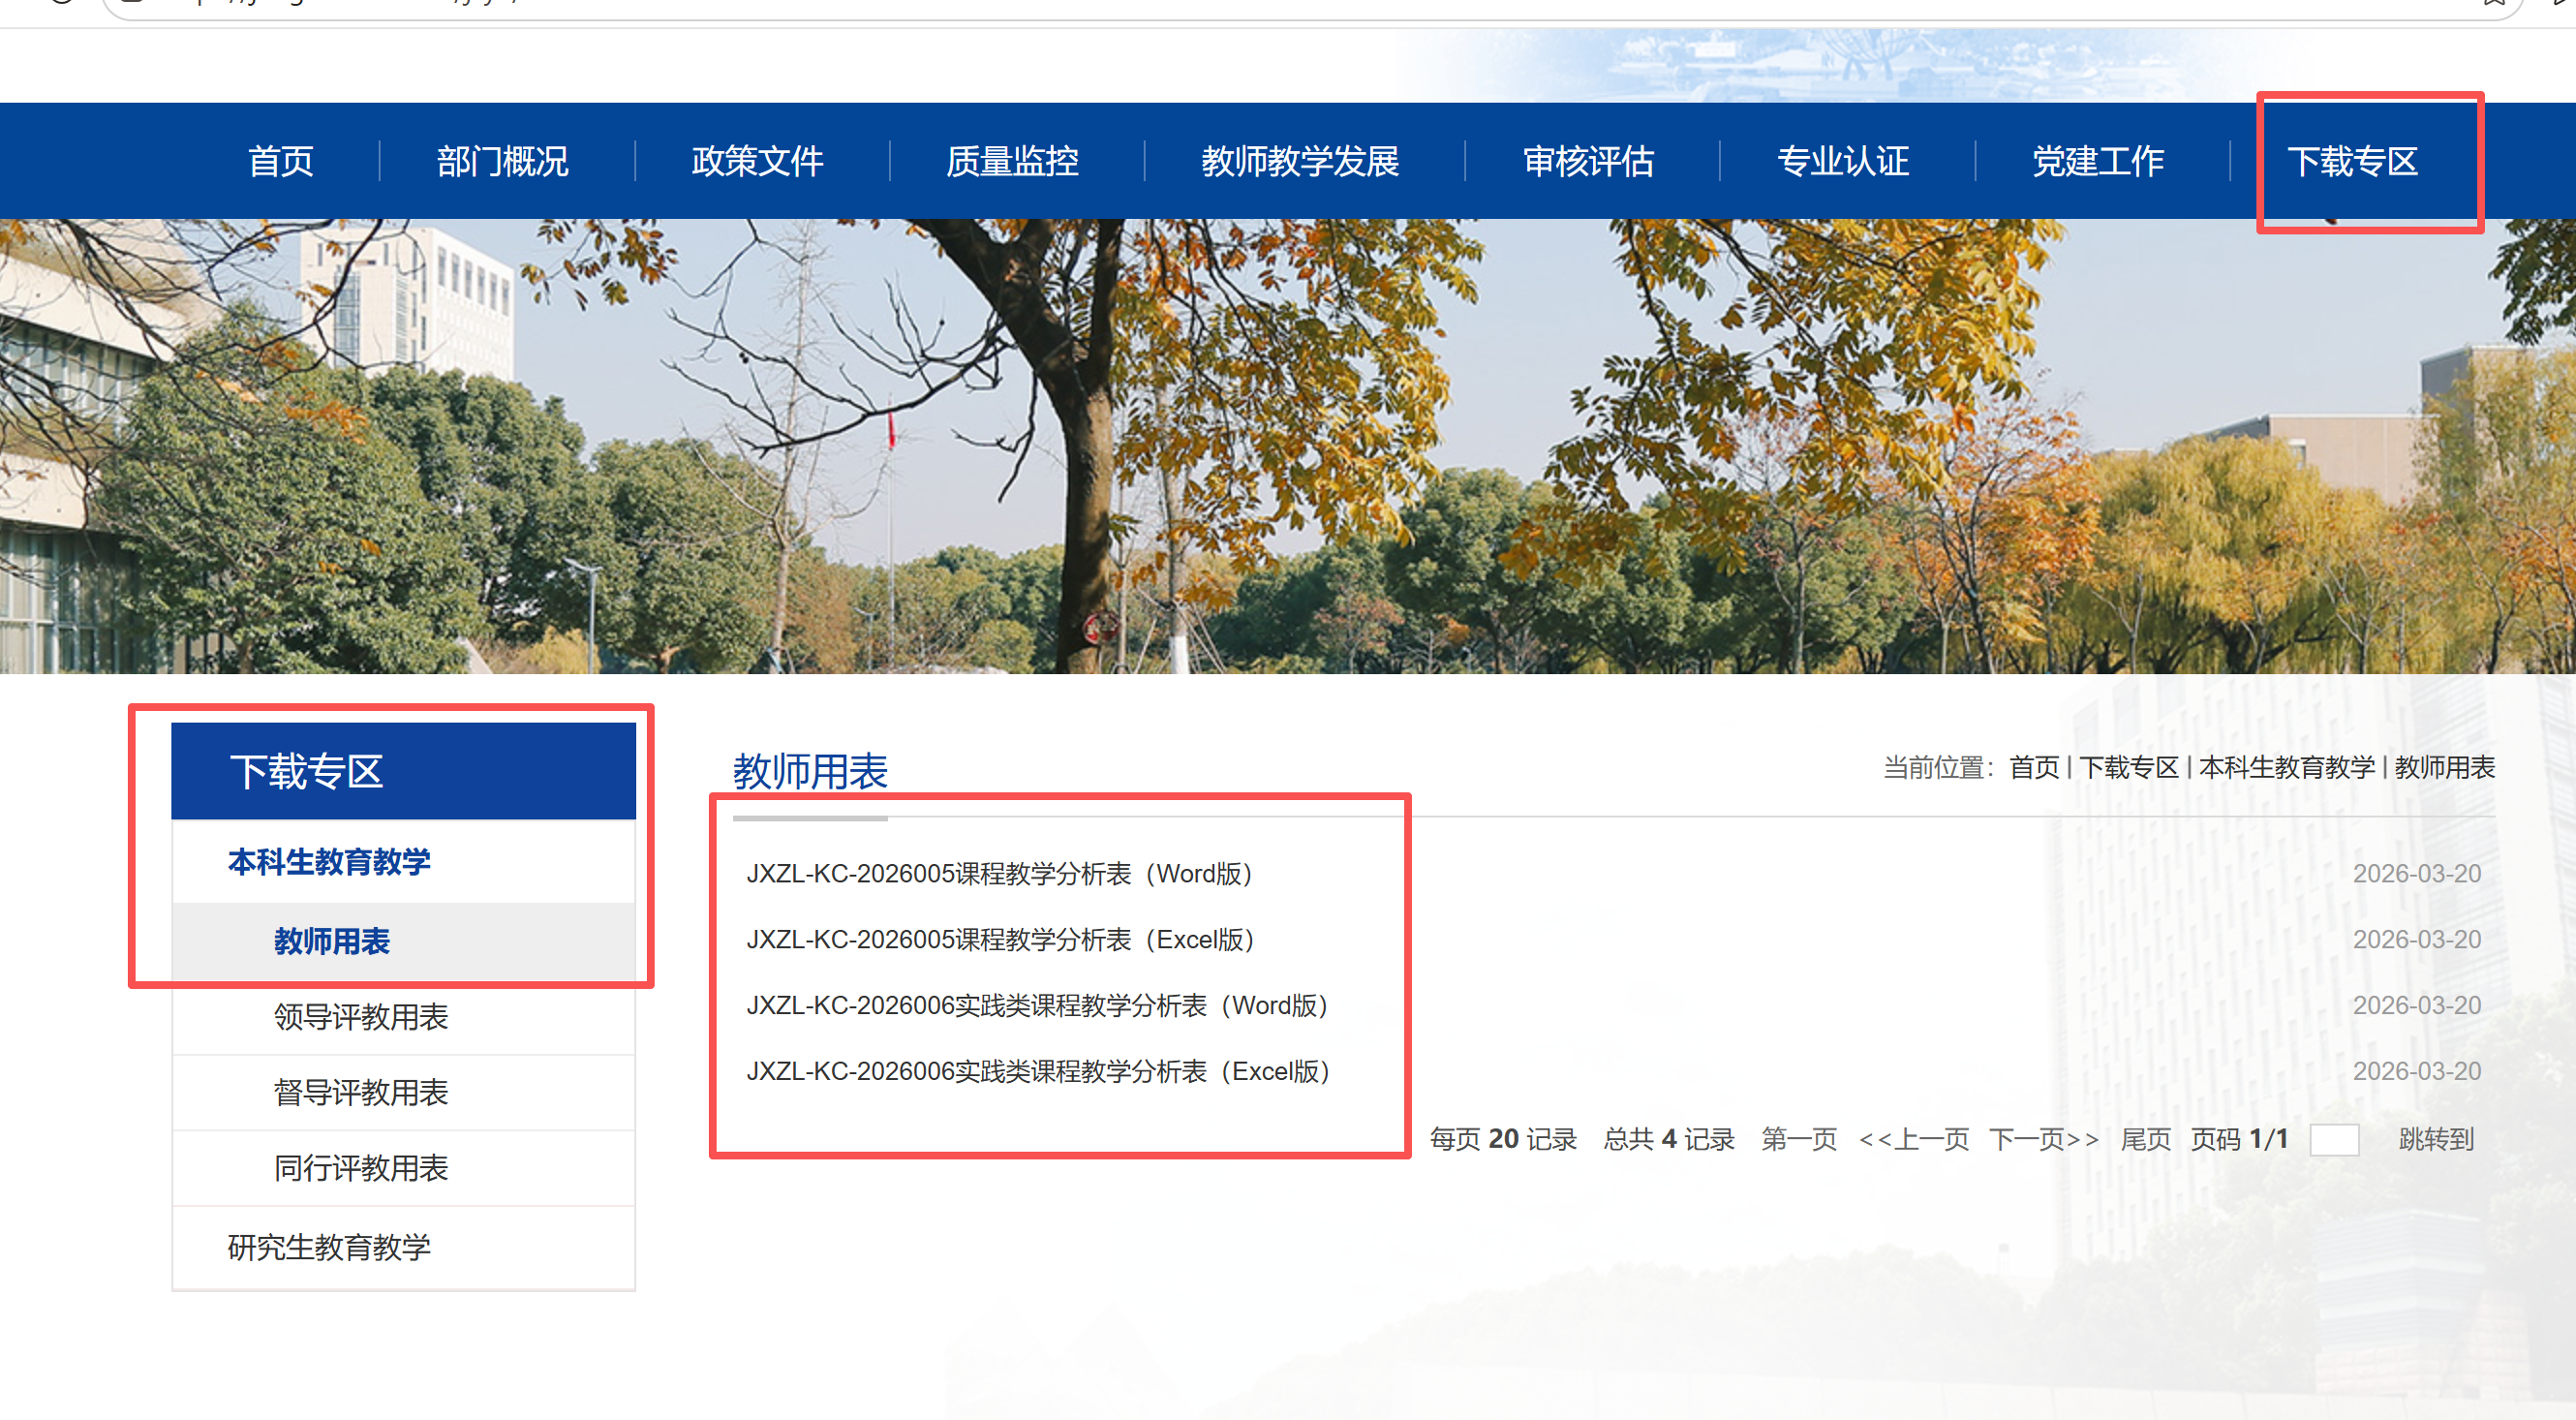2576x1420 pixels.
Task: Open 领导评教用表 sidebar item
Action: coord(361,1017)
